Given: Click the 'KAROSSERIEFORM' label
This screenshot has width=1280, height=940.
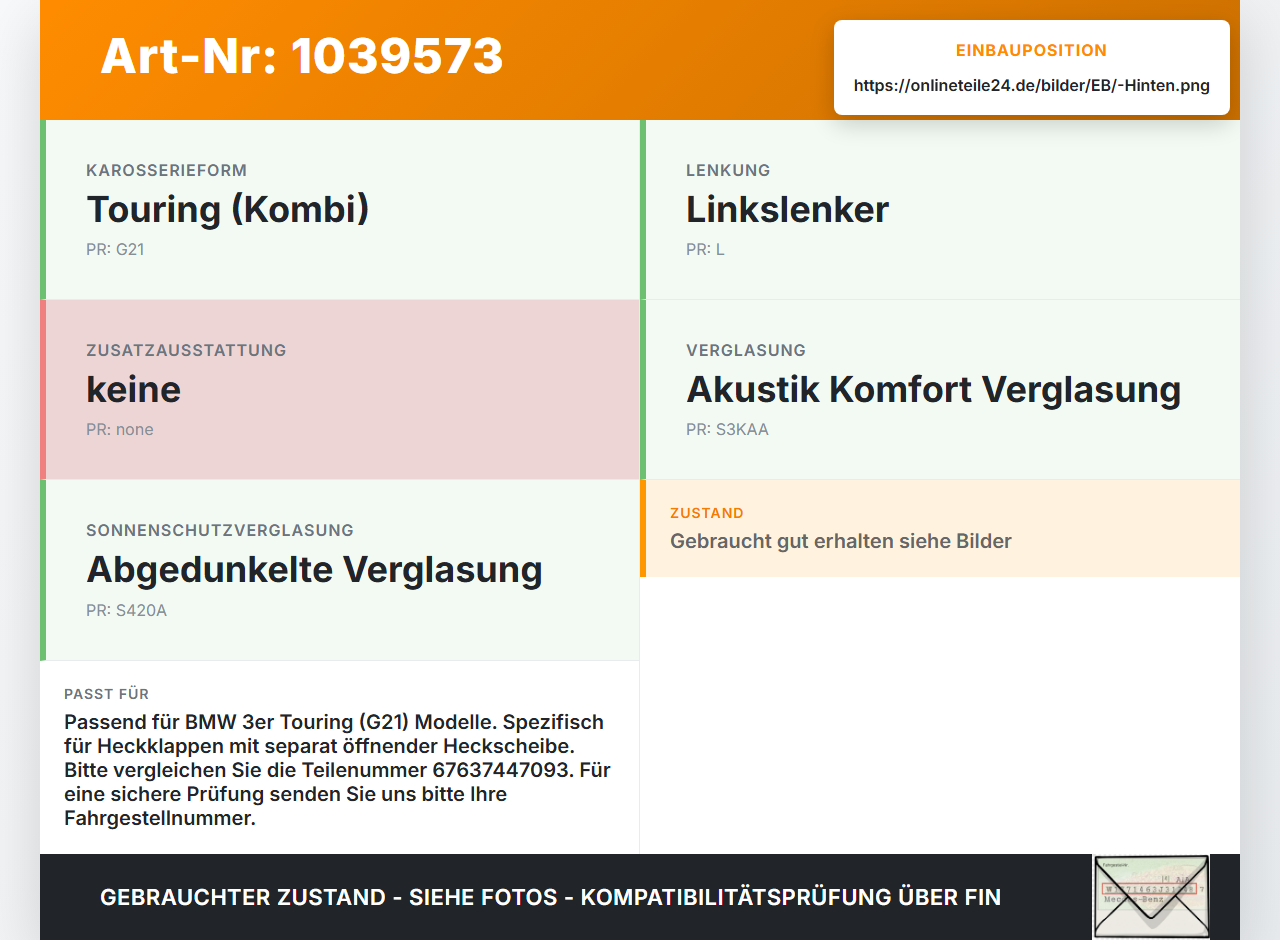Looking at the screenshot, I should [x=167, y=171].
